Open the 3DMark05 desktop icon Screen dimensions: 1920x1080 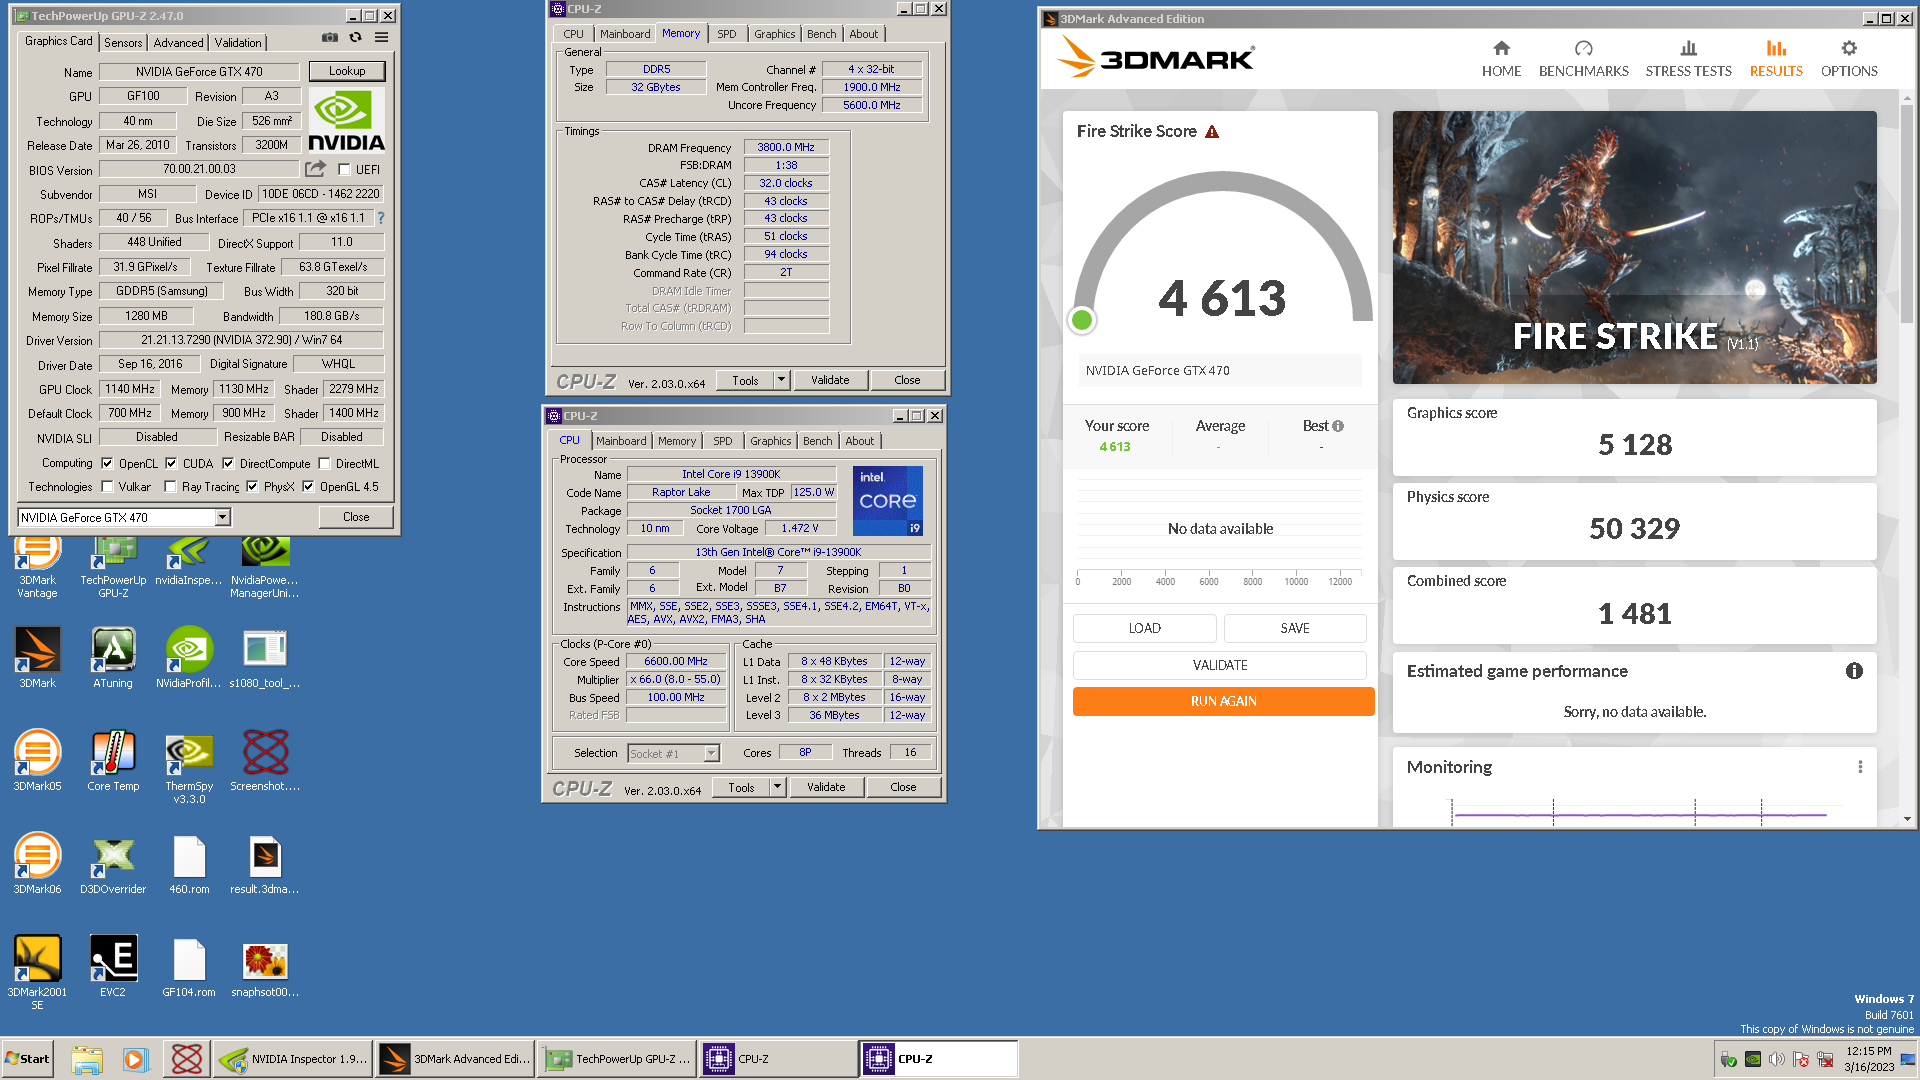pos(37,761)
